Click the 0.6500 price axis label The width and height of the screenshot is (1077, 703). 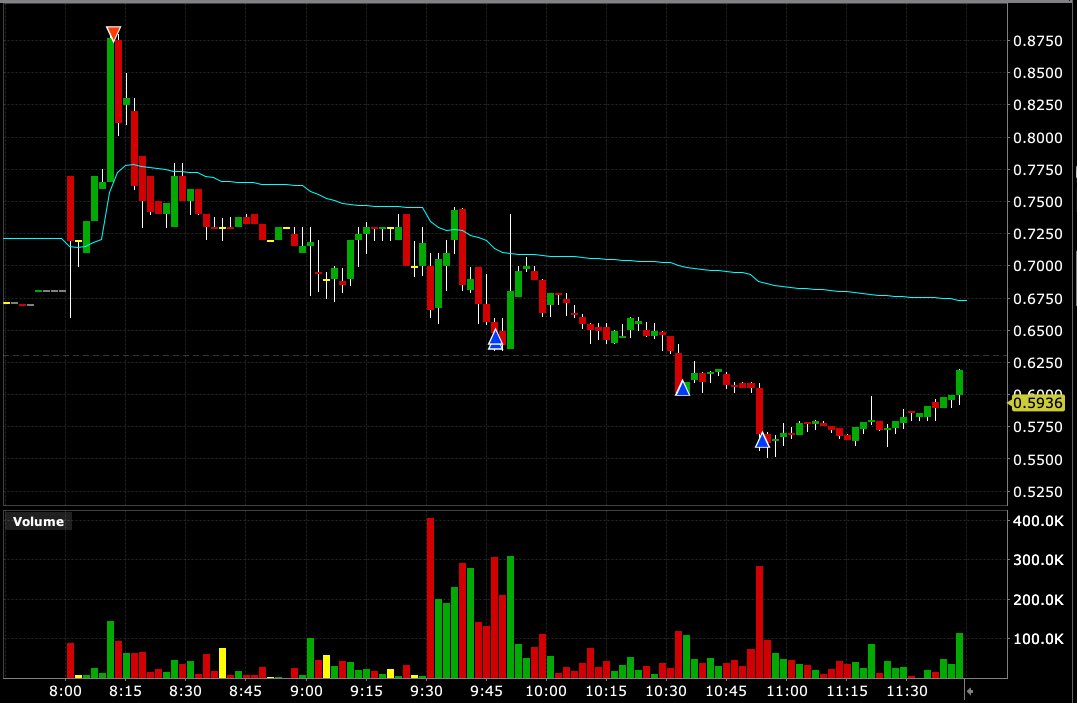(1038, 331)
